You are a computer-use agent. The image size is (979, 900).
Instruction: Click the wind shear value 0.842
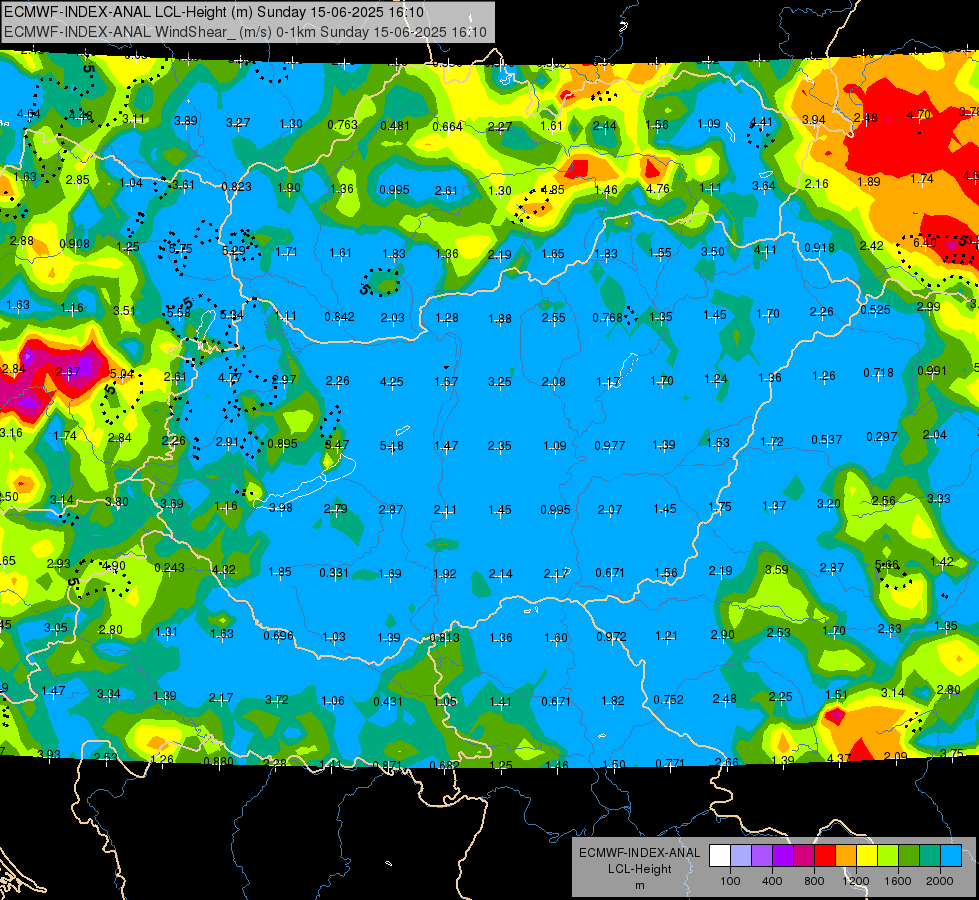(x=339, y=317)
